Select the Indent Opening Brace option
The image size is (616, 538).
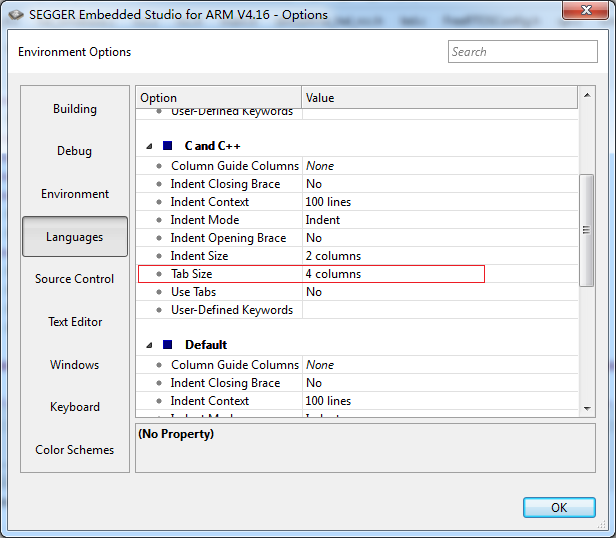tap(357, 238)
